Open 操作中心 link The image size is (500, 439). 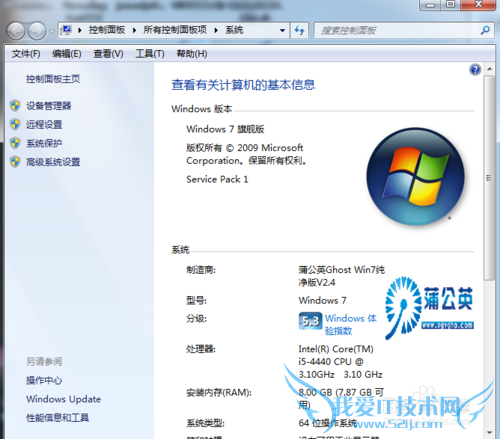(44, 380)
